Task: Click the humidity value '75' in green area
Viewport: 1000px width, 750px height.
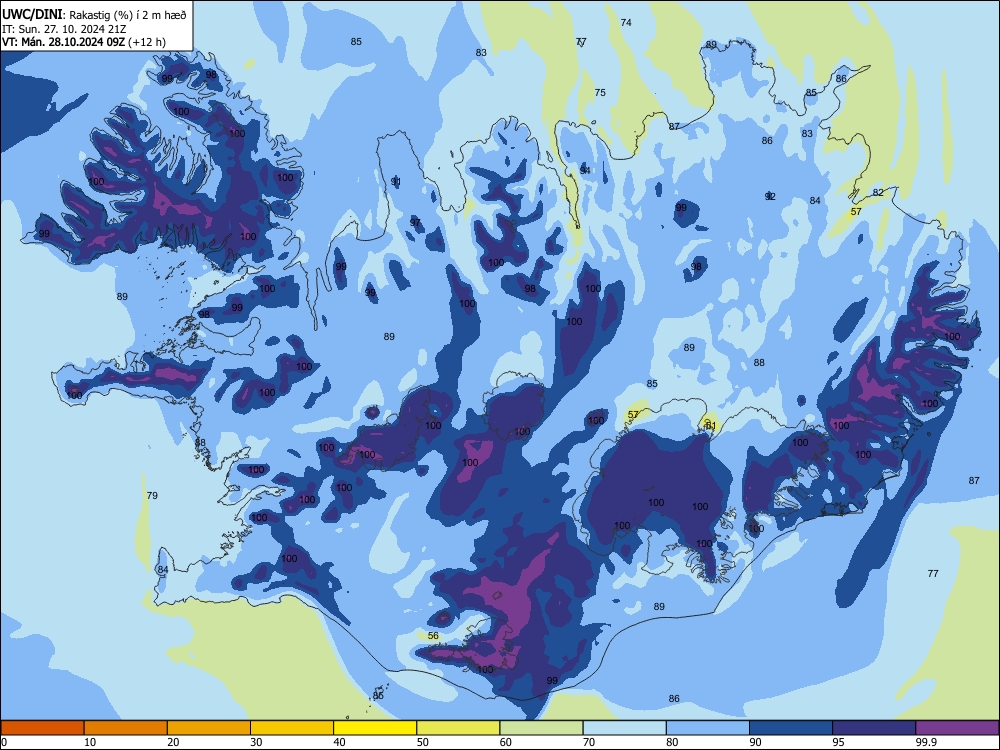Action: pyautogui.click(x=600, y=92)
